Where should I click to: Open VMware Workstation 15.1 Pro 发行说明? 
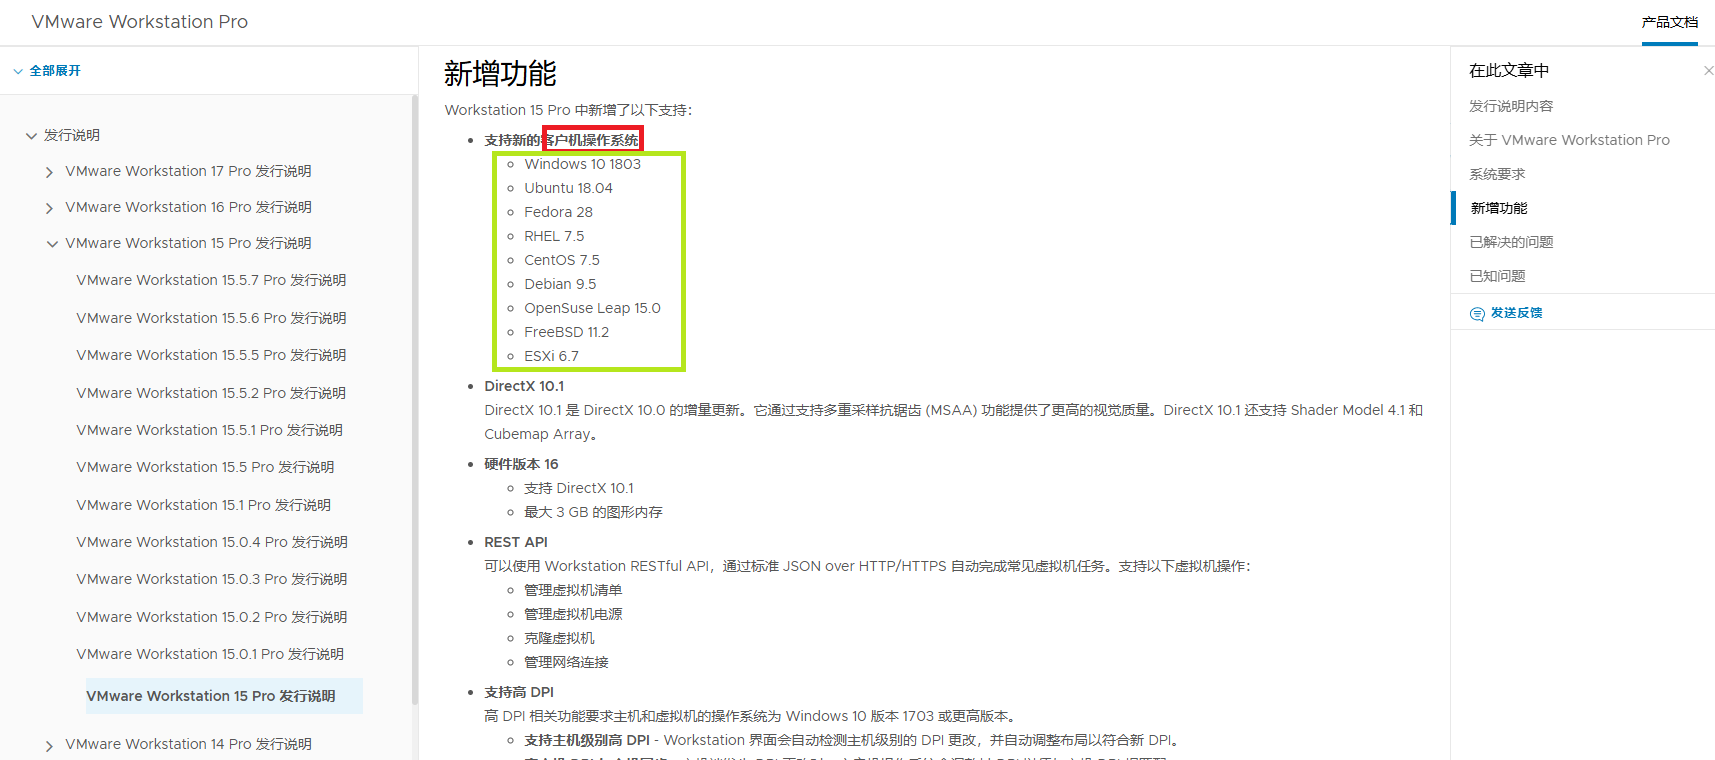(203, 505)
